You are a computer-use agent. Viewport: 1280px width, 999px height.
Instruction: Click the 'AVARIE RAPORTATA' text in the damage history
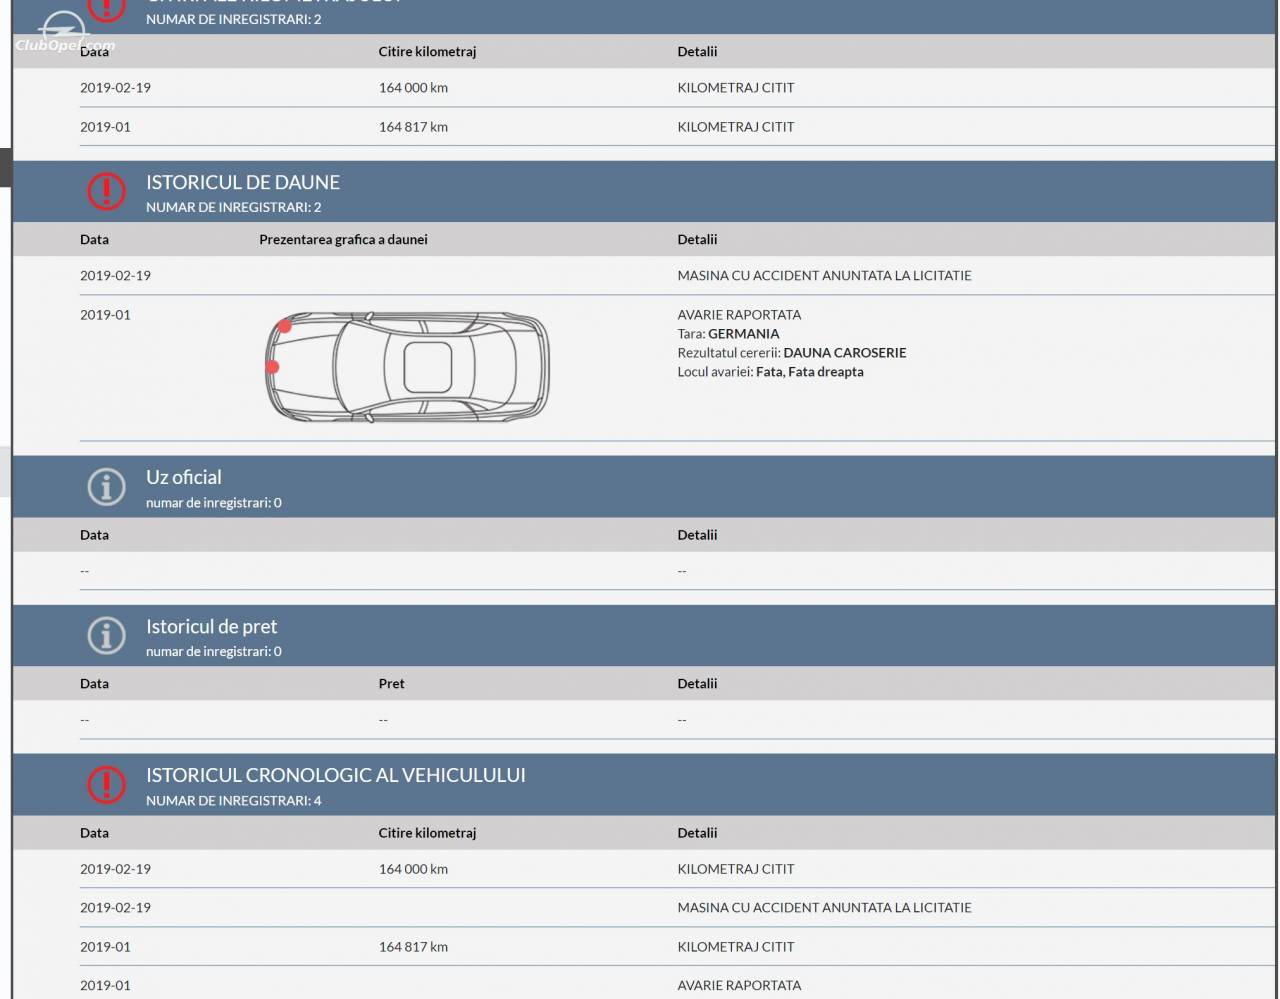(x=739, y=314)
